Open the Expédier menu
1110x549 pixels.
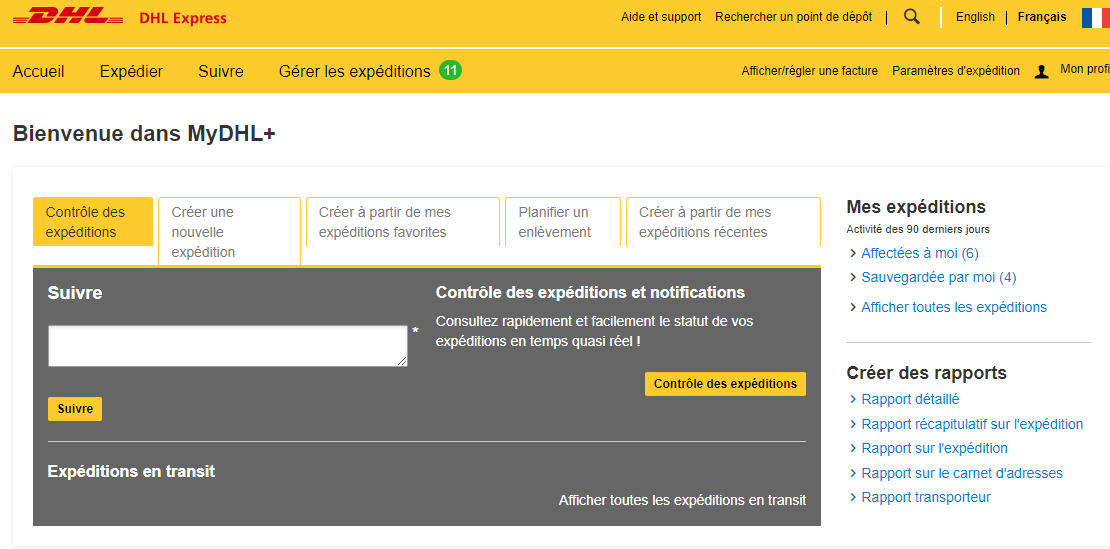point(131,71)
